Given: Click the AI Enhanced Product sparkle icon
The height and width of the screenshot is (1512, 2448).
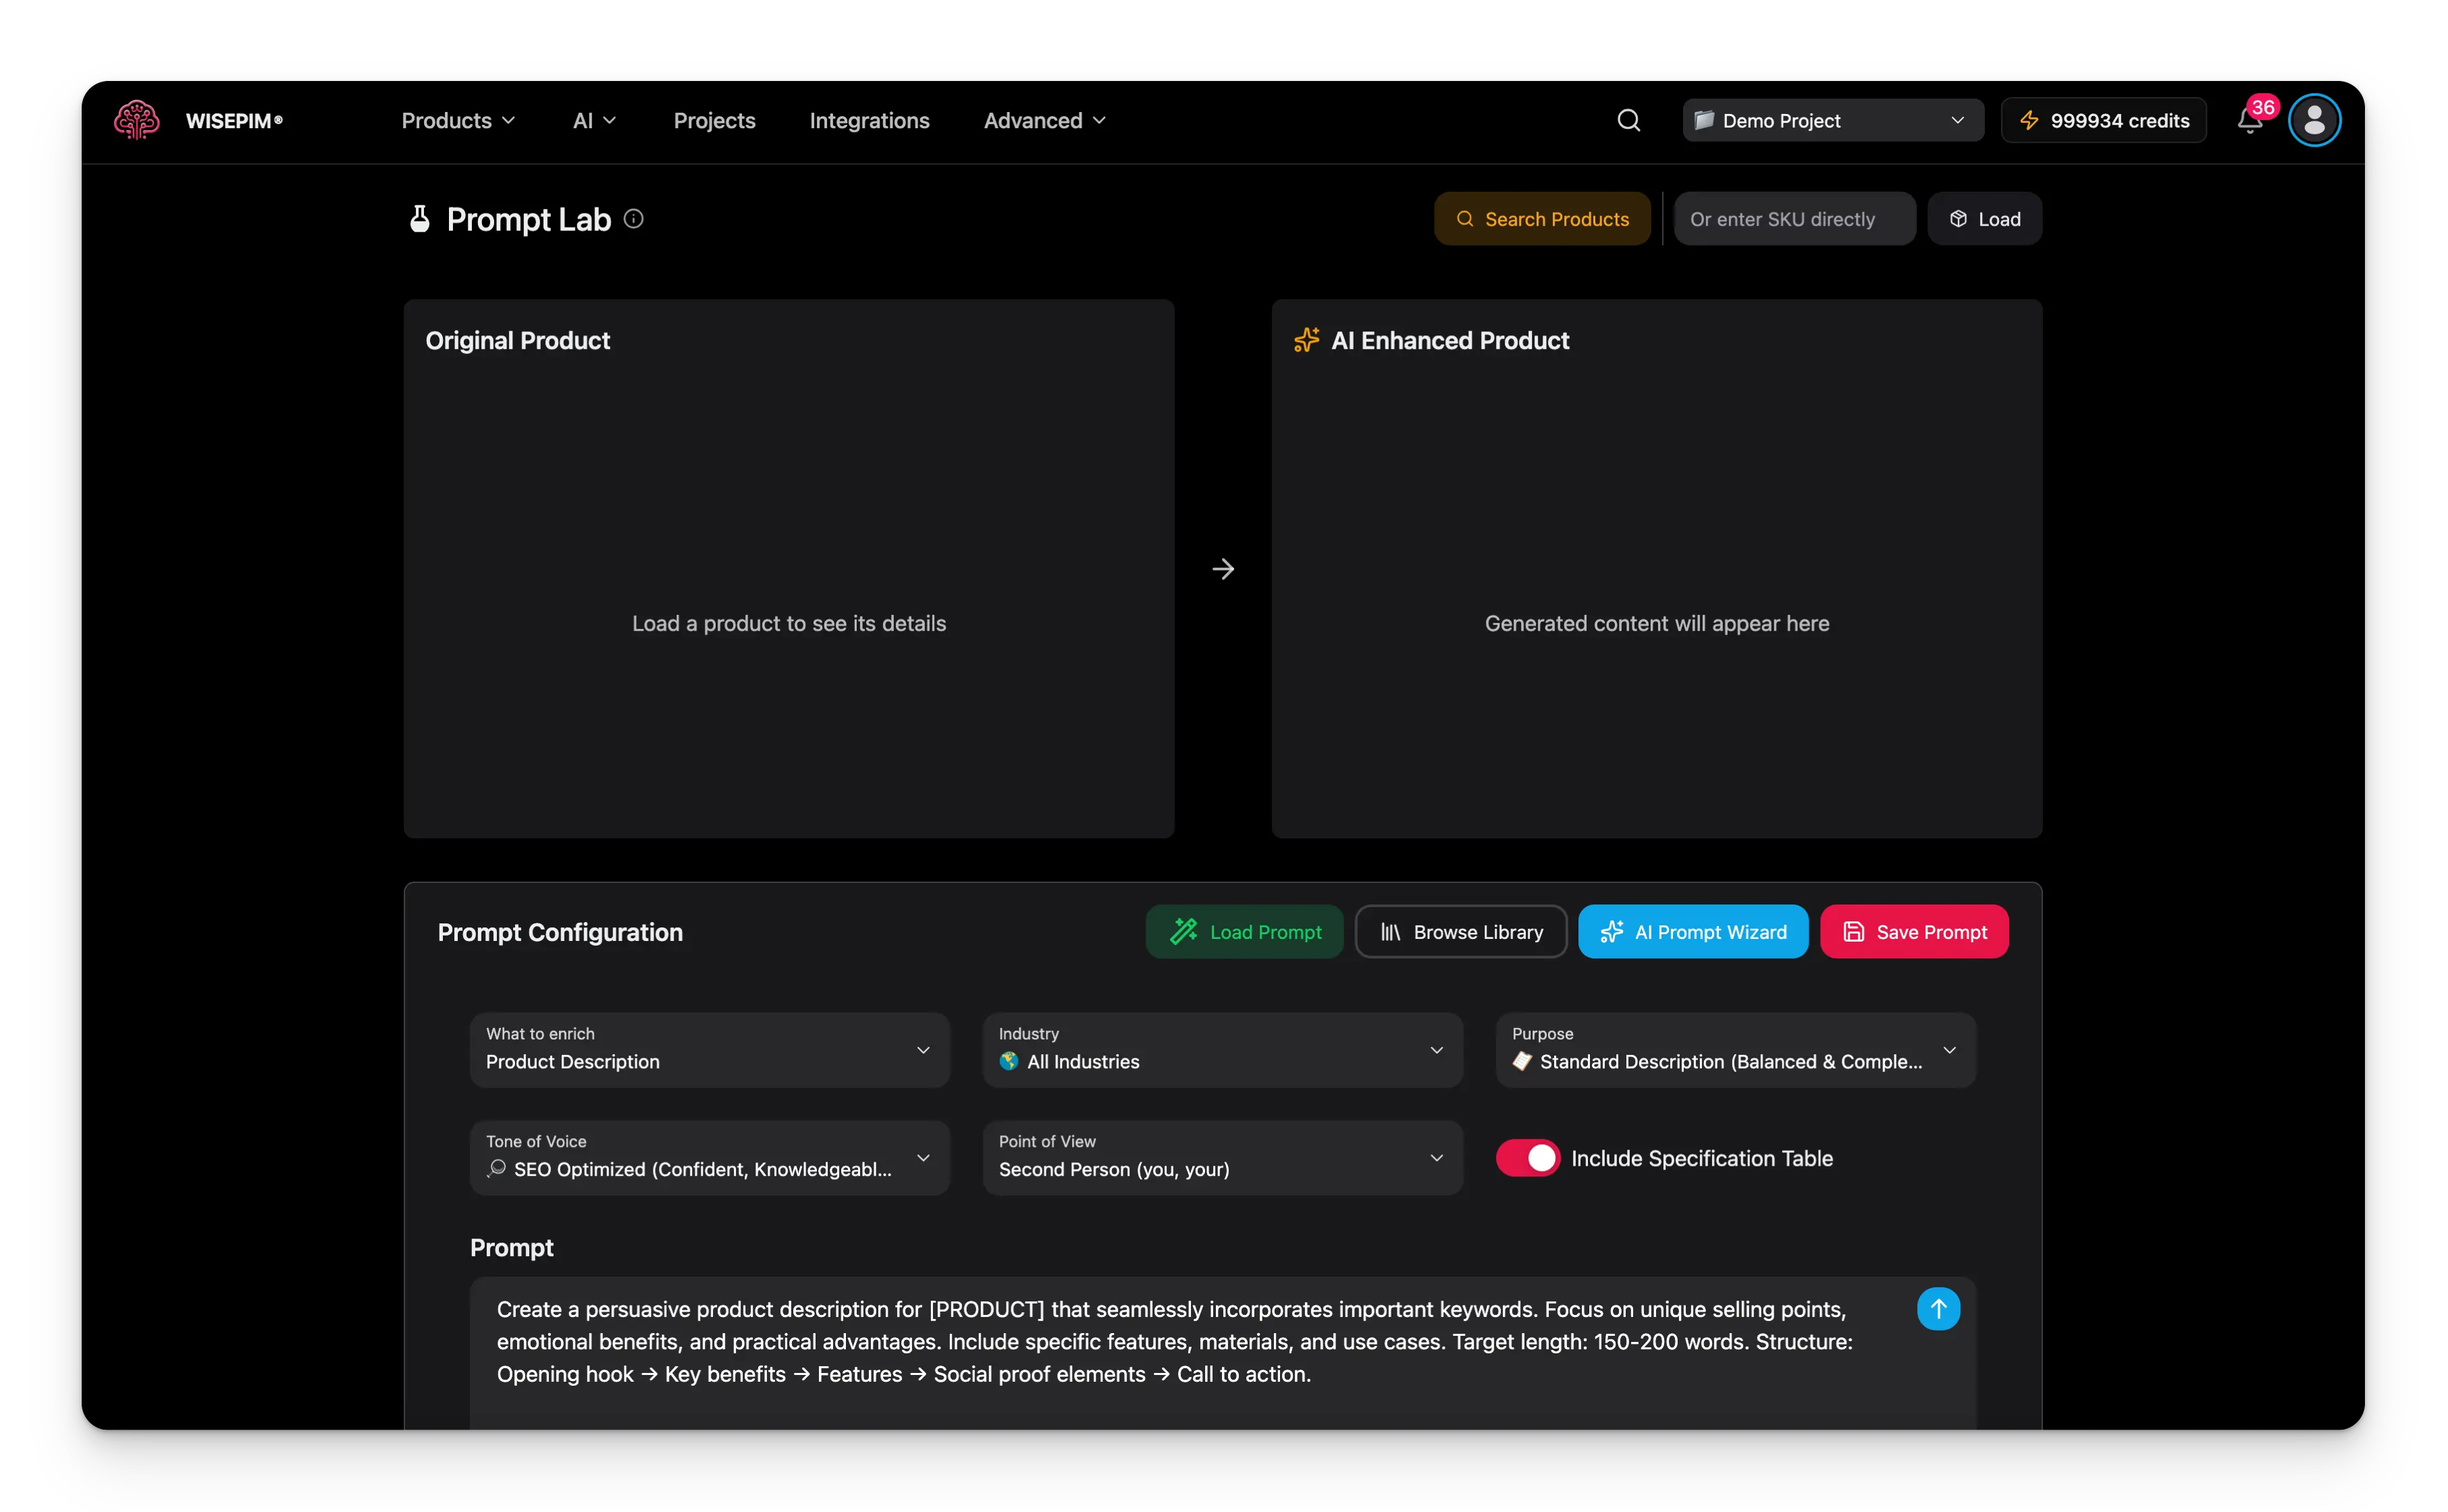Looking at the screenshot, I should (x=1306, y=340).
